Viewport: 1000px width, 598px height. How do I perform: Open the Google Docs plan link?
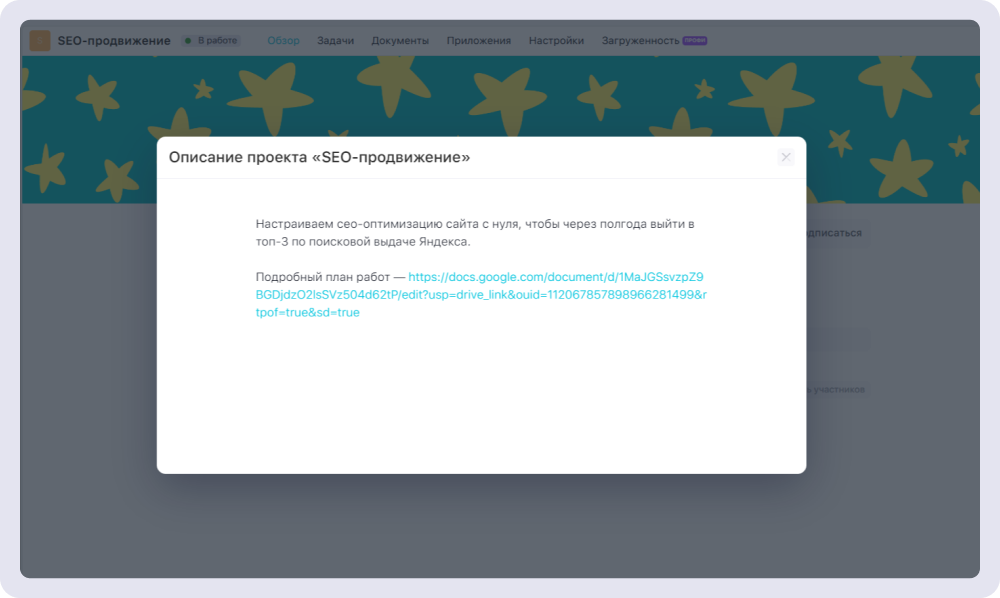coord(481,295)
